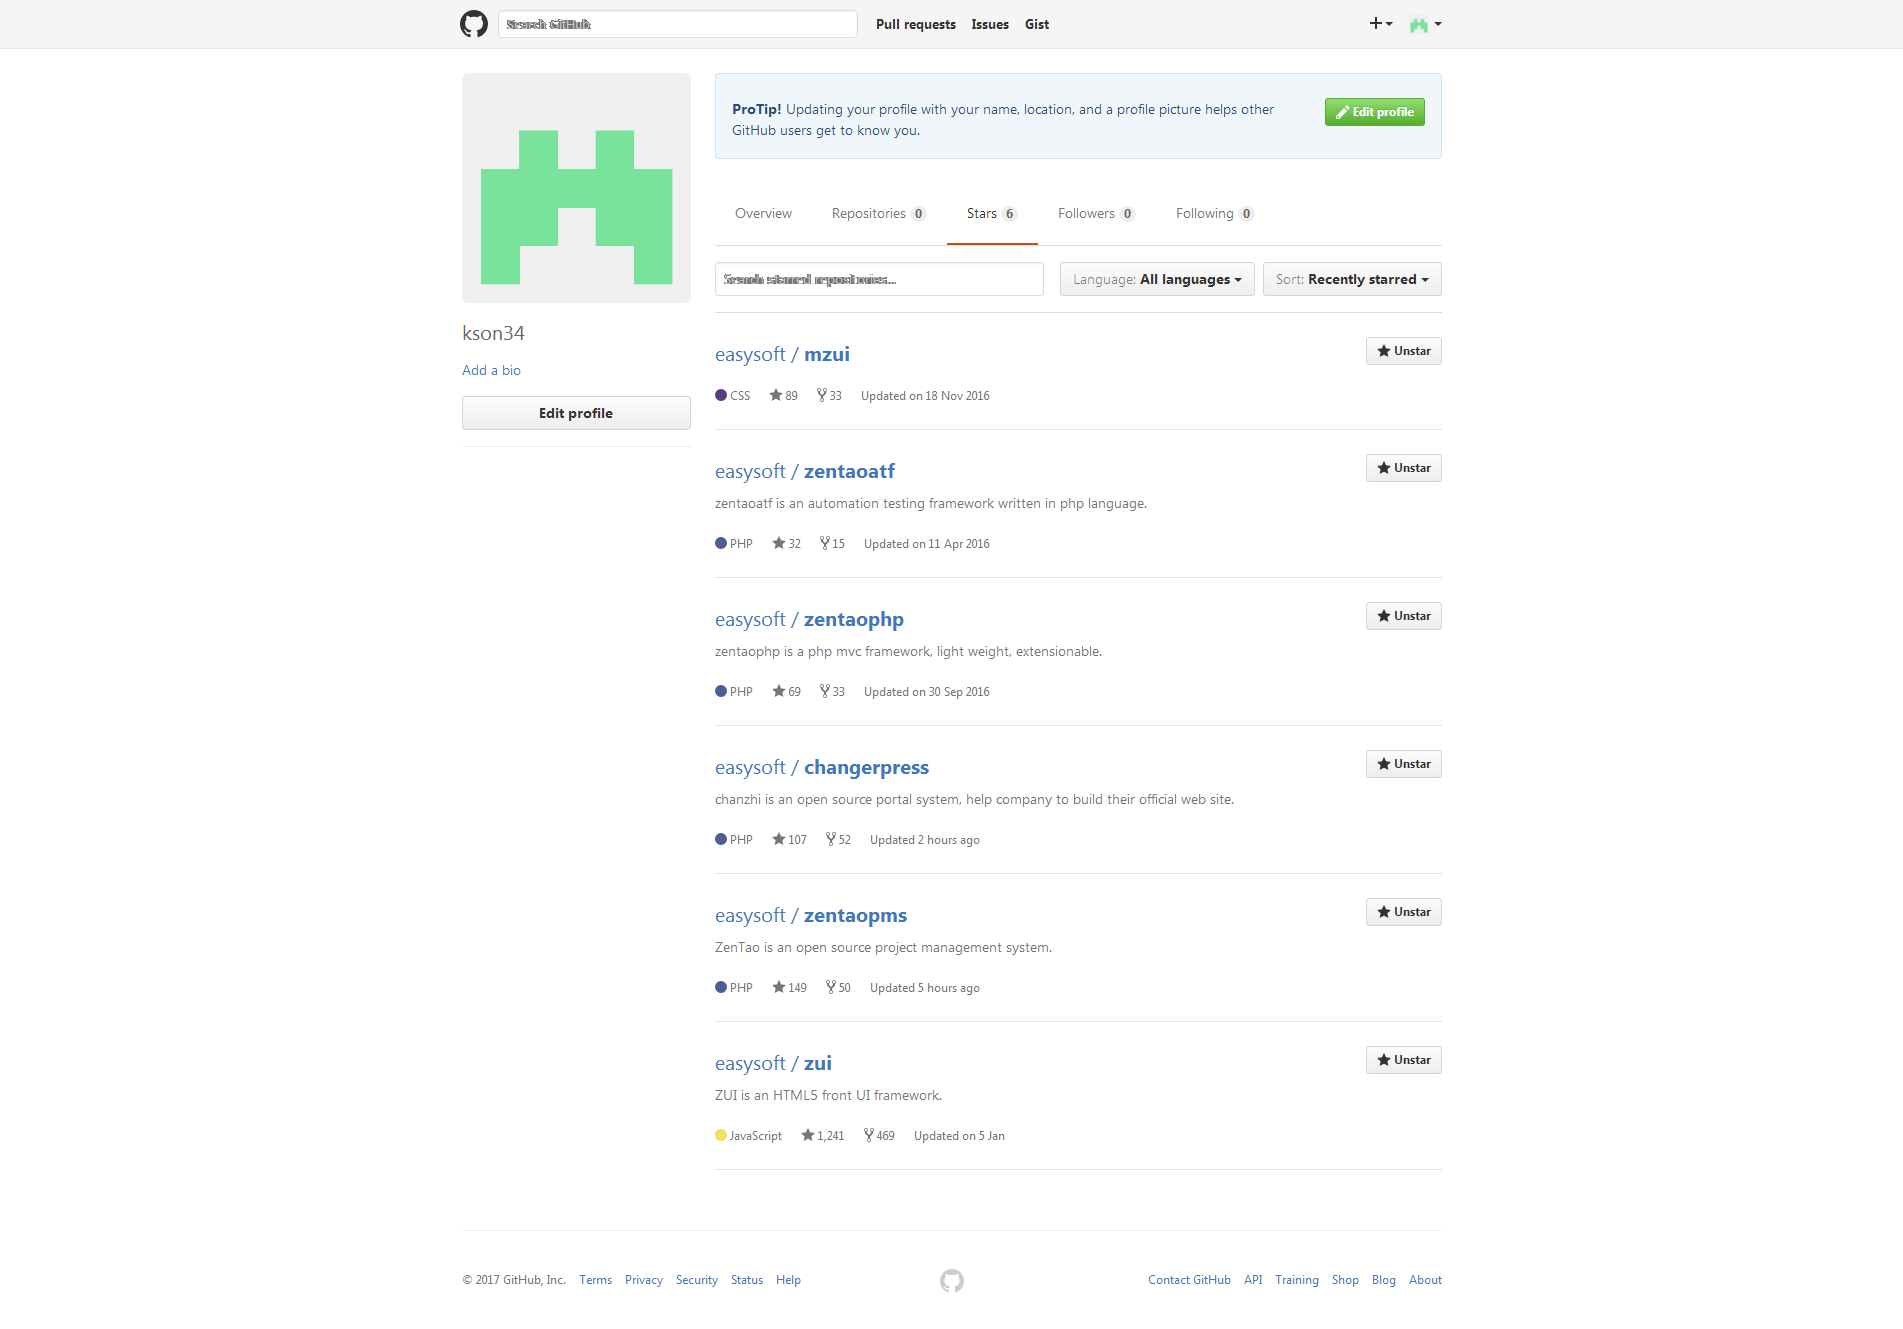Click fork count icon for zentaoatf
Screen dimensions: 1903x1329
click(x=825, y=543)
